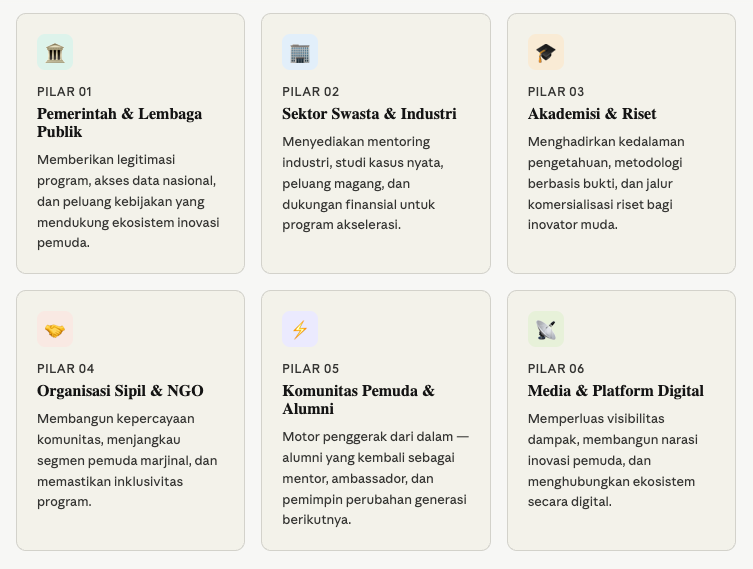Viewport: 753px width, 569px height.
Task: Click the Pilar 04 description about kepercayaan komunitas
Action: pos(127,460)
